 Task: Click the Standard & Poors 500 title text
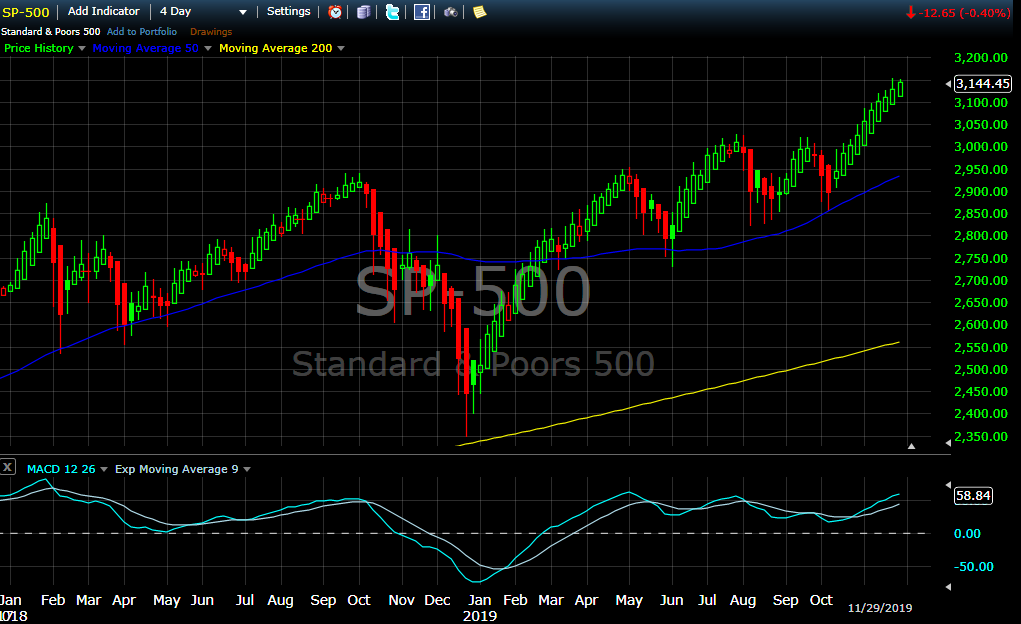coord(50,31)
